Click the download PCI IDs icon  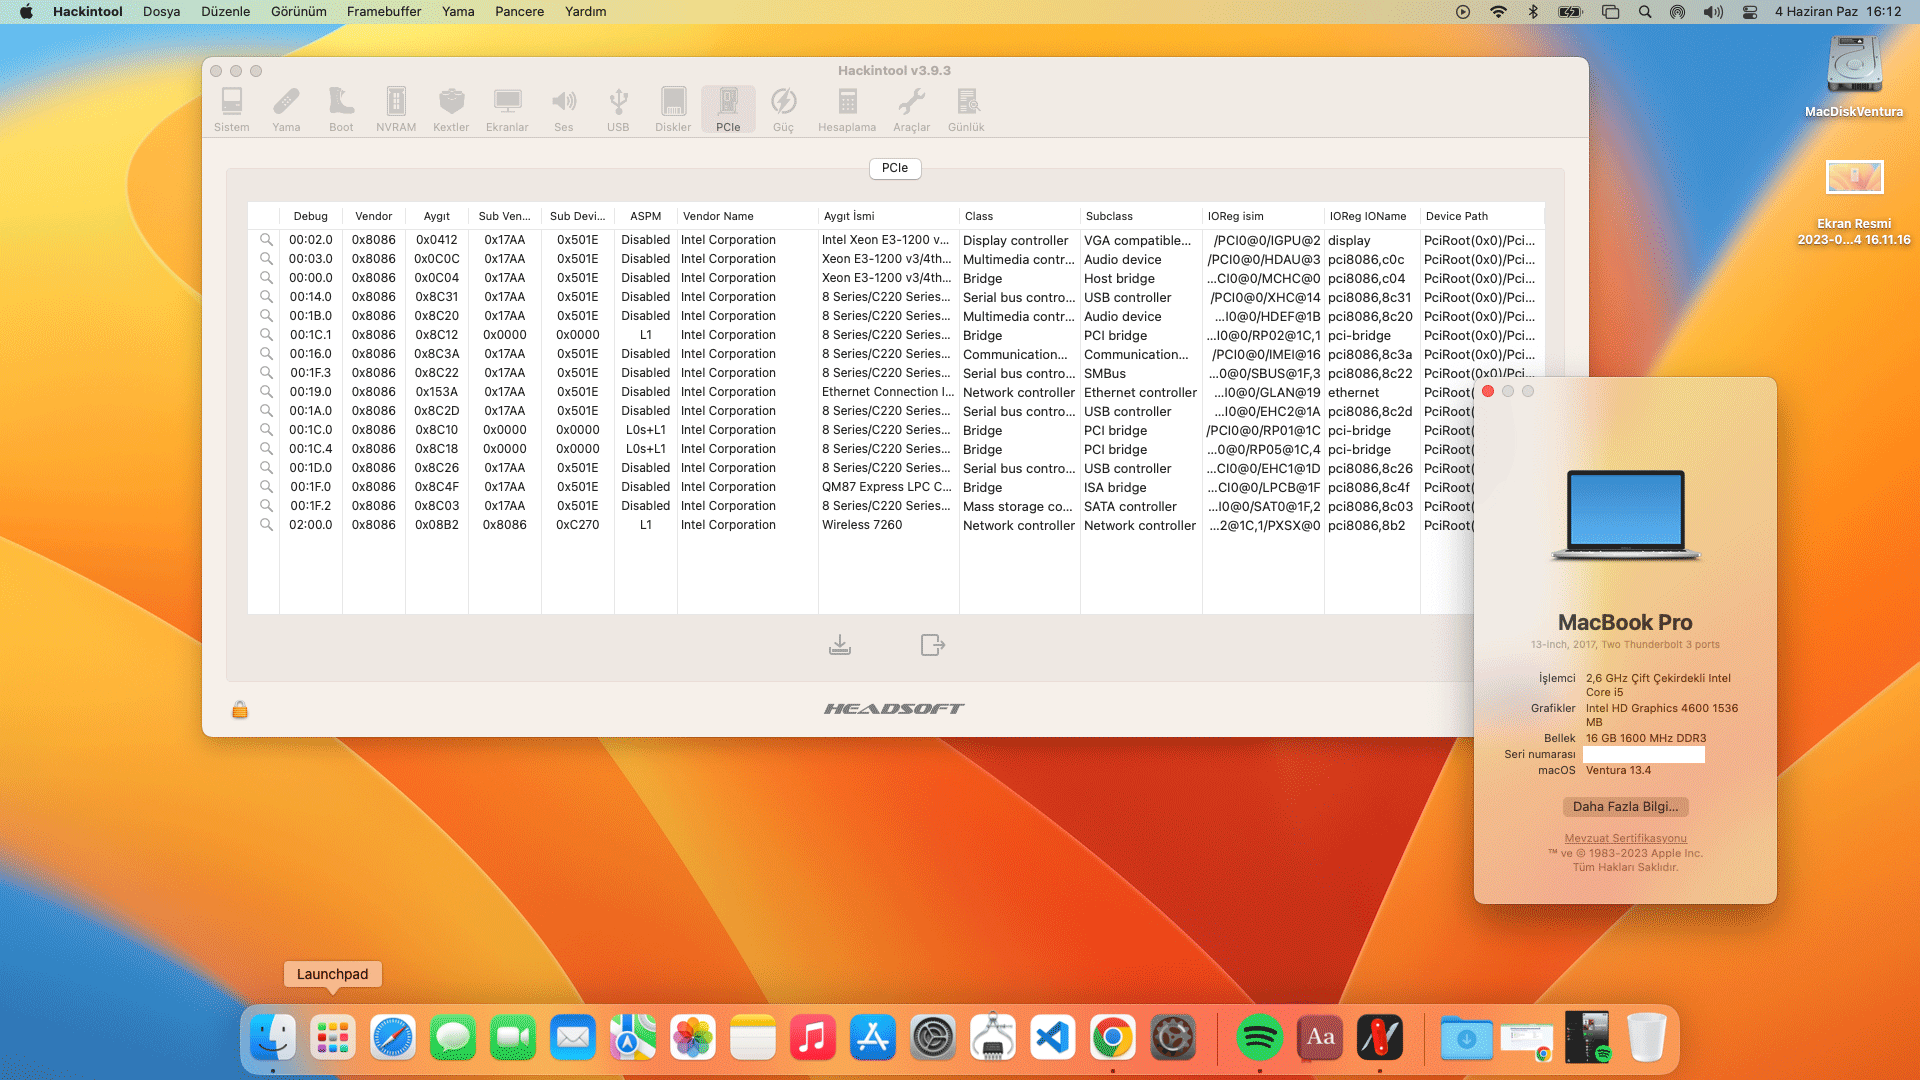click(x=840, y=645)
